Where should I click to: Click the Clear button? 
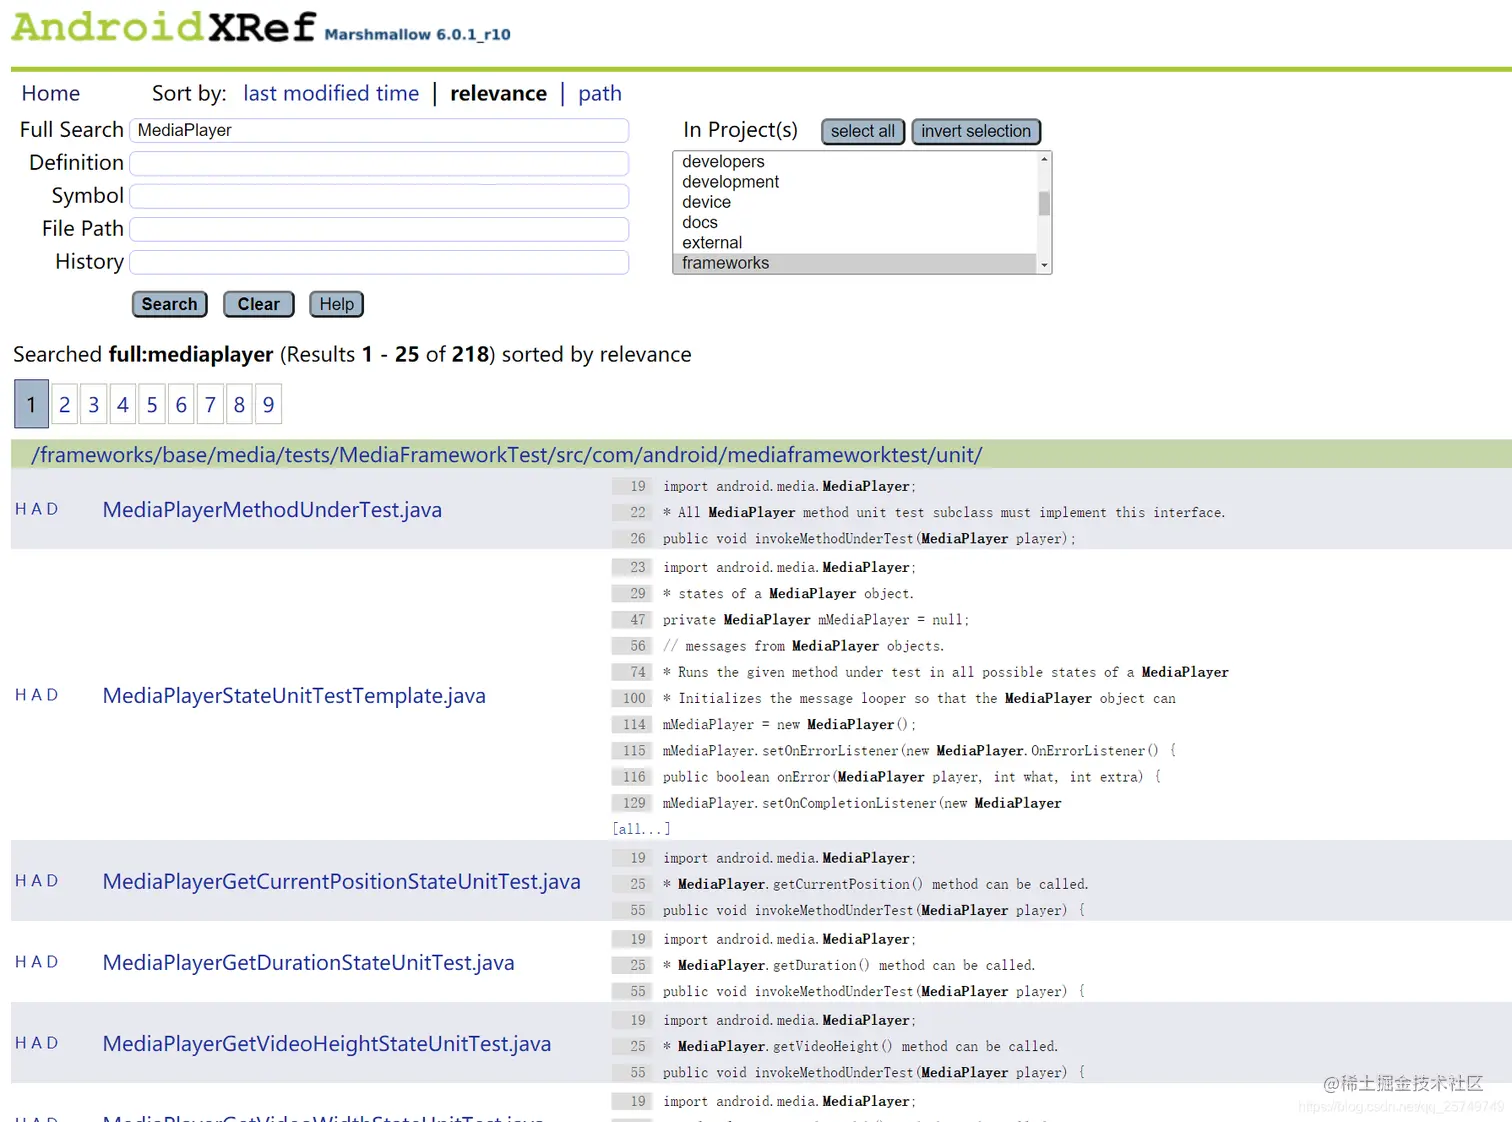pyautogui.click(x=259, y=304)
